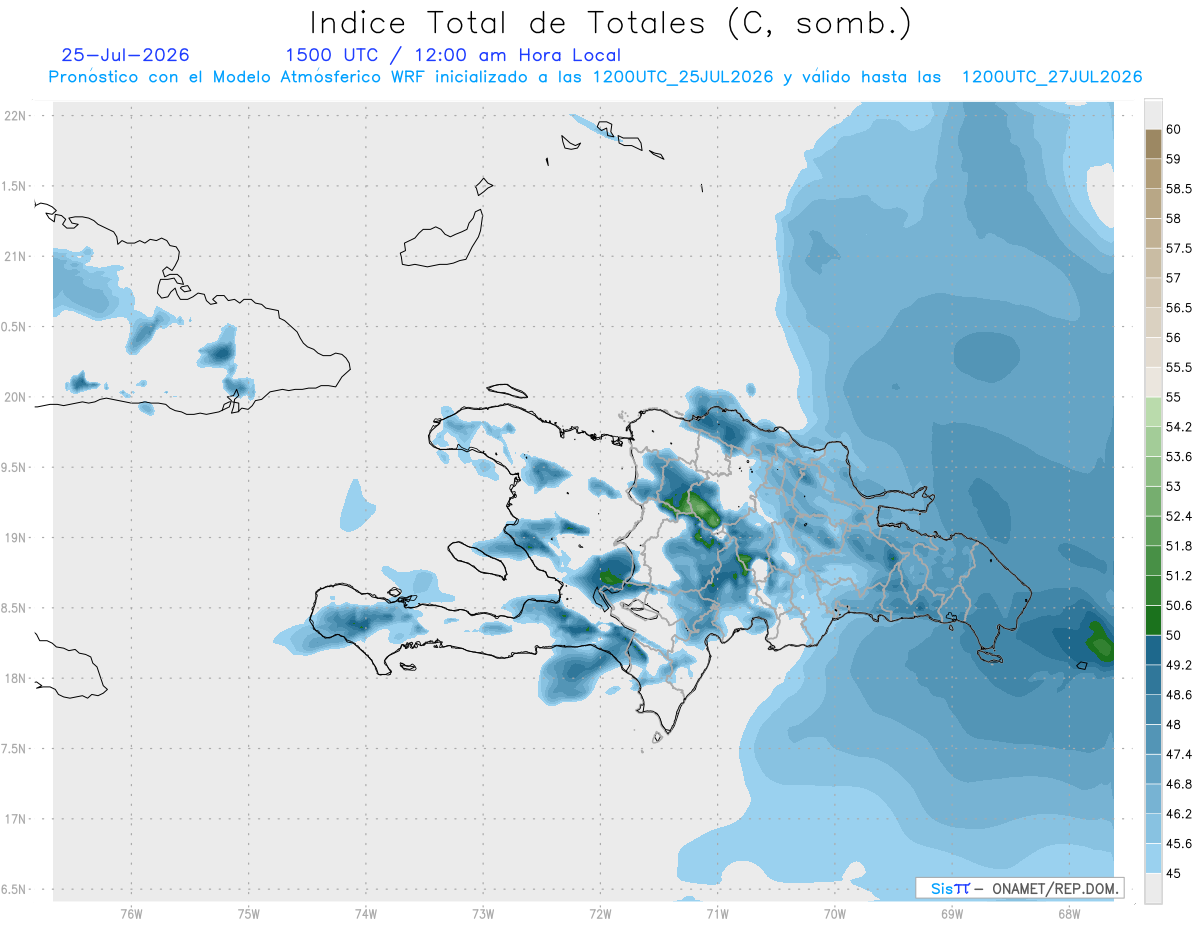Select the lightest blue swatch between 45 and 45.6
Screen dimensions: 1200x927
[1153, 857]
